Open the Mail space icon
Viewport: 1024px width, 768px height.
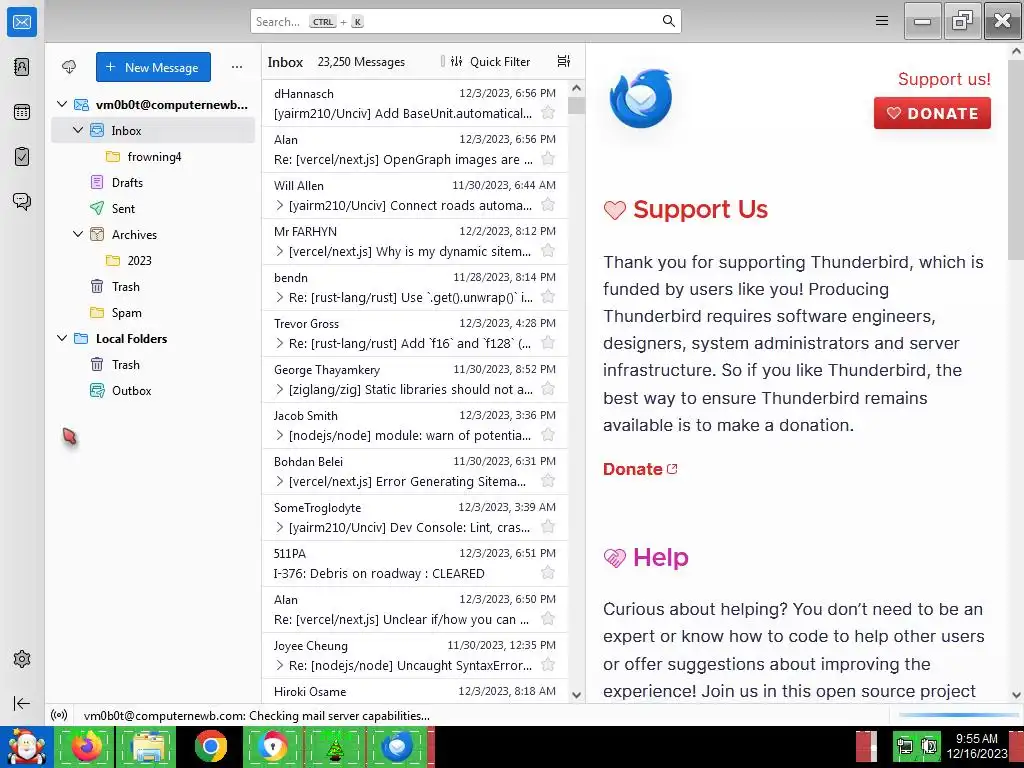point(22,22)
